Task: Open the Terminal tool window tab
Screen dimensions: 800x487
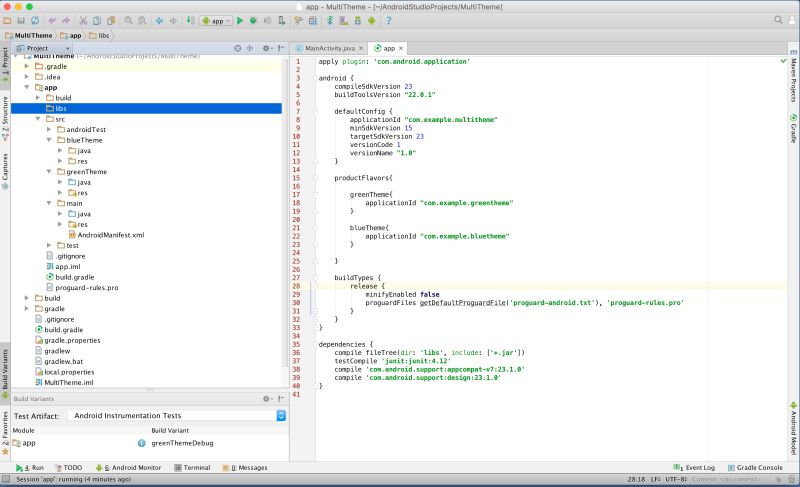Action: [192, 468]
